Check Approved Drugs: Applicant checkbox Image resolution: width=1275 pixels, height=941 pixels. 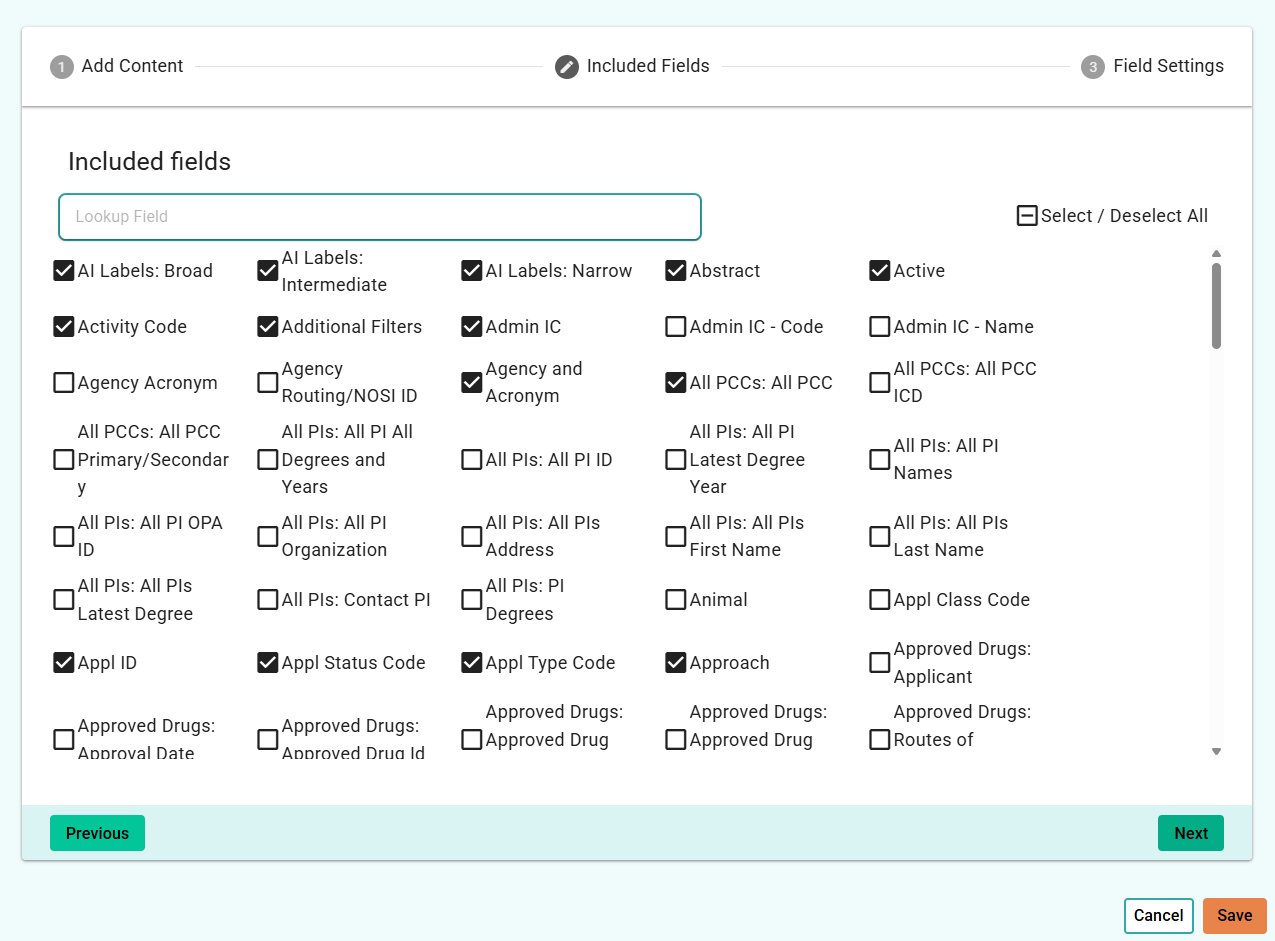pos(880,663)
